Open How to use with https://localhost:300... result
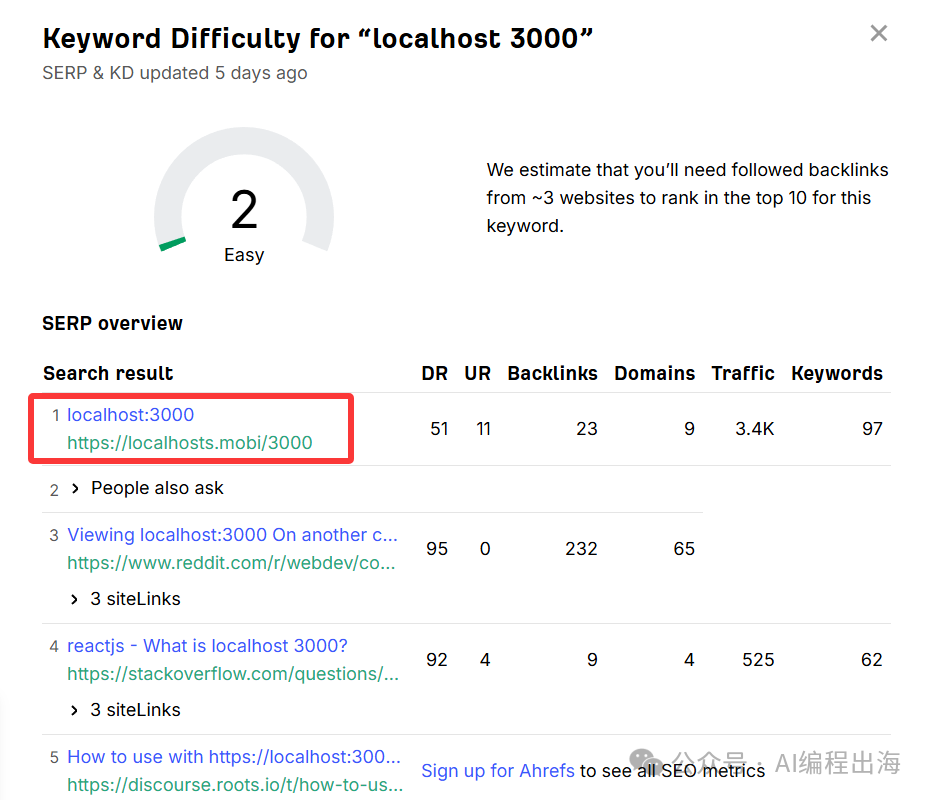This screenshot has width=930, height=800. pyautogui.click(x=234, y=757)
